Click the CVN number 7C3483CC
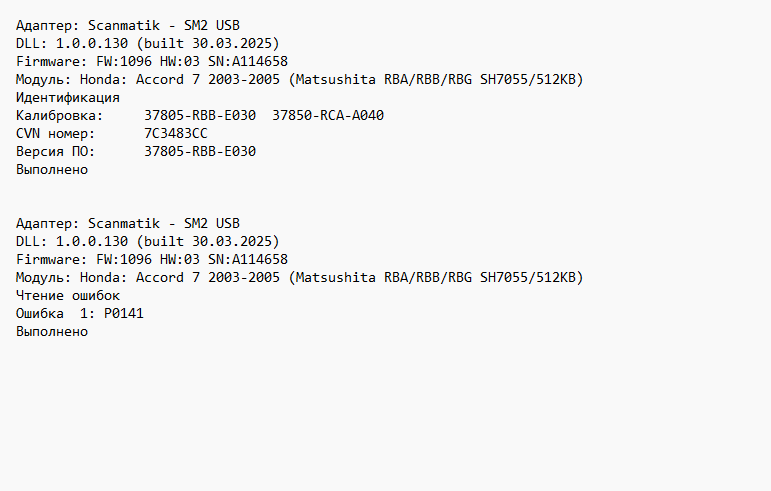This screenshot has width=771, height=491. pyautogui.click(x=176, y=134)
